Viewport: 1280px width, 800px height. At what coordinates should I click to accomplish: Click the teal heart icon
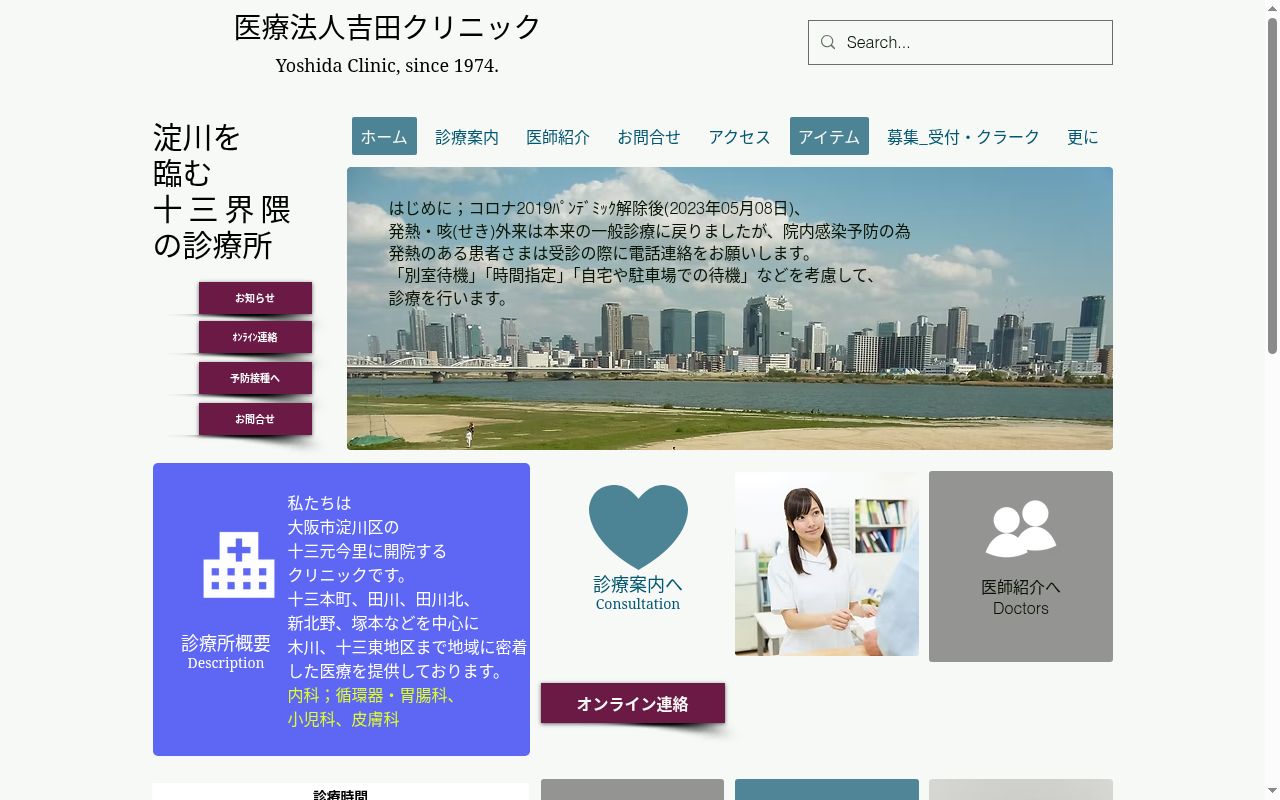click(x=638, y=527)
